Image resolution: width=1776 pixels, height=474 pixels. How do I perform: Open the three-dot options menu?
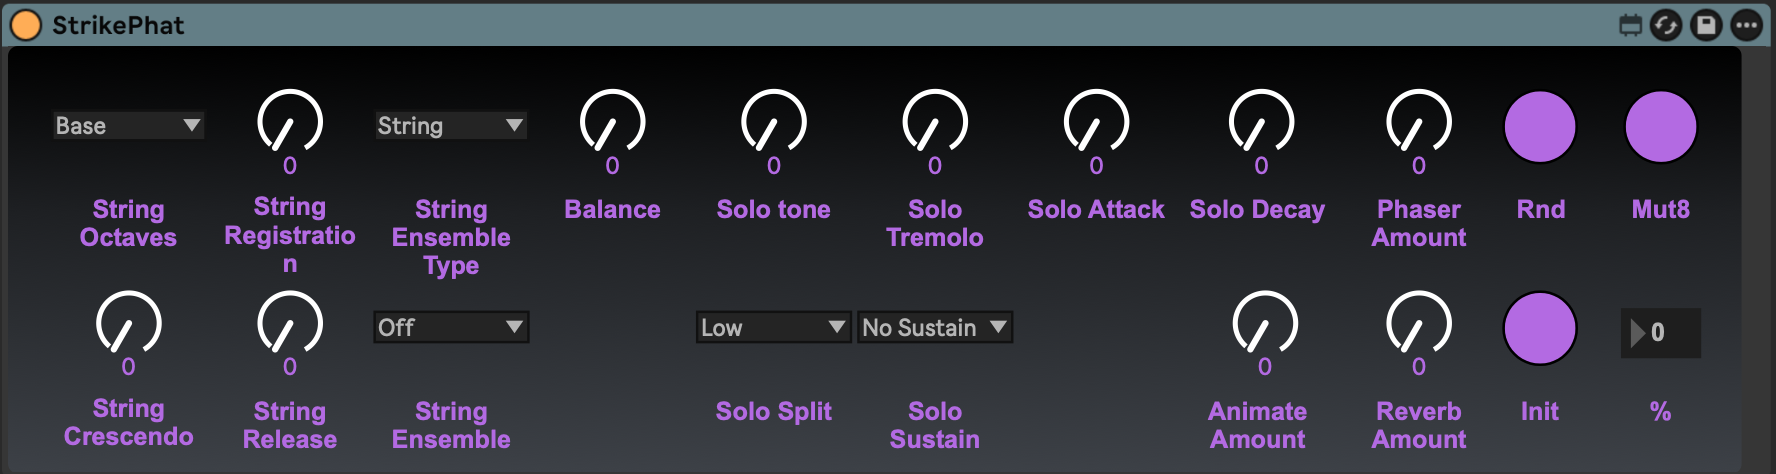pyautogui.click(x=1747, y=25)
